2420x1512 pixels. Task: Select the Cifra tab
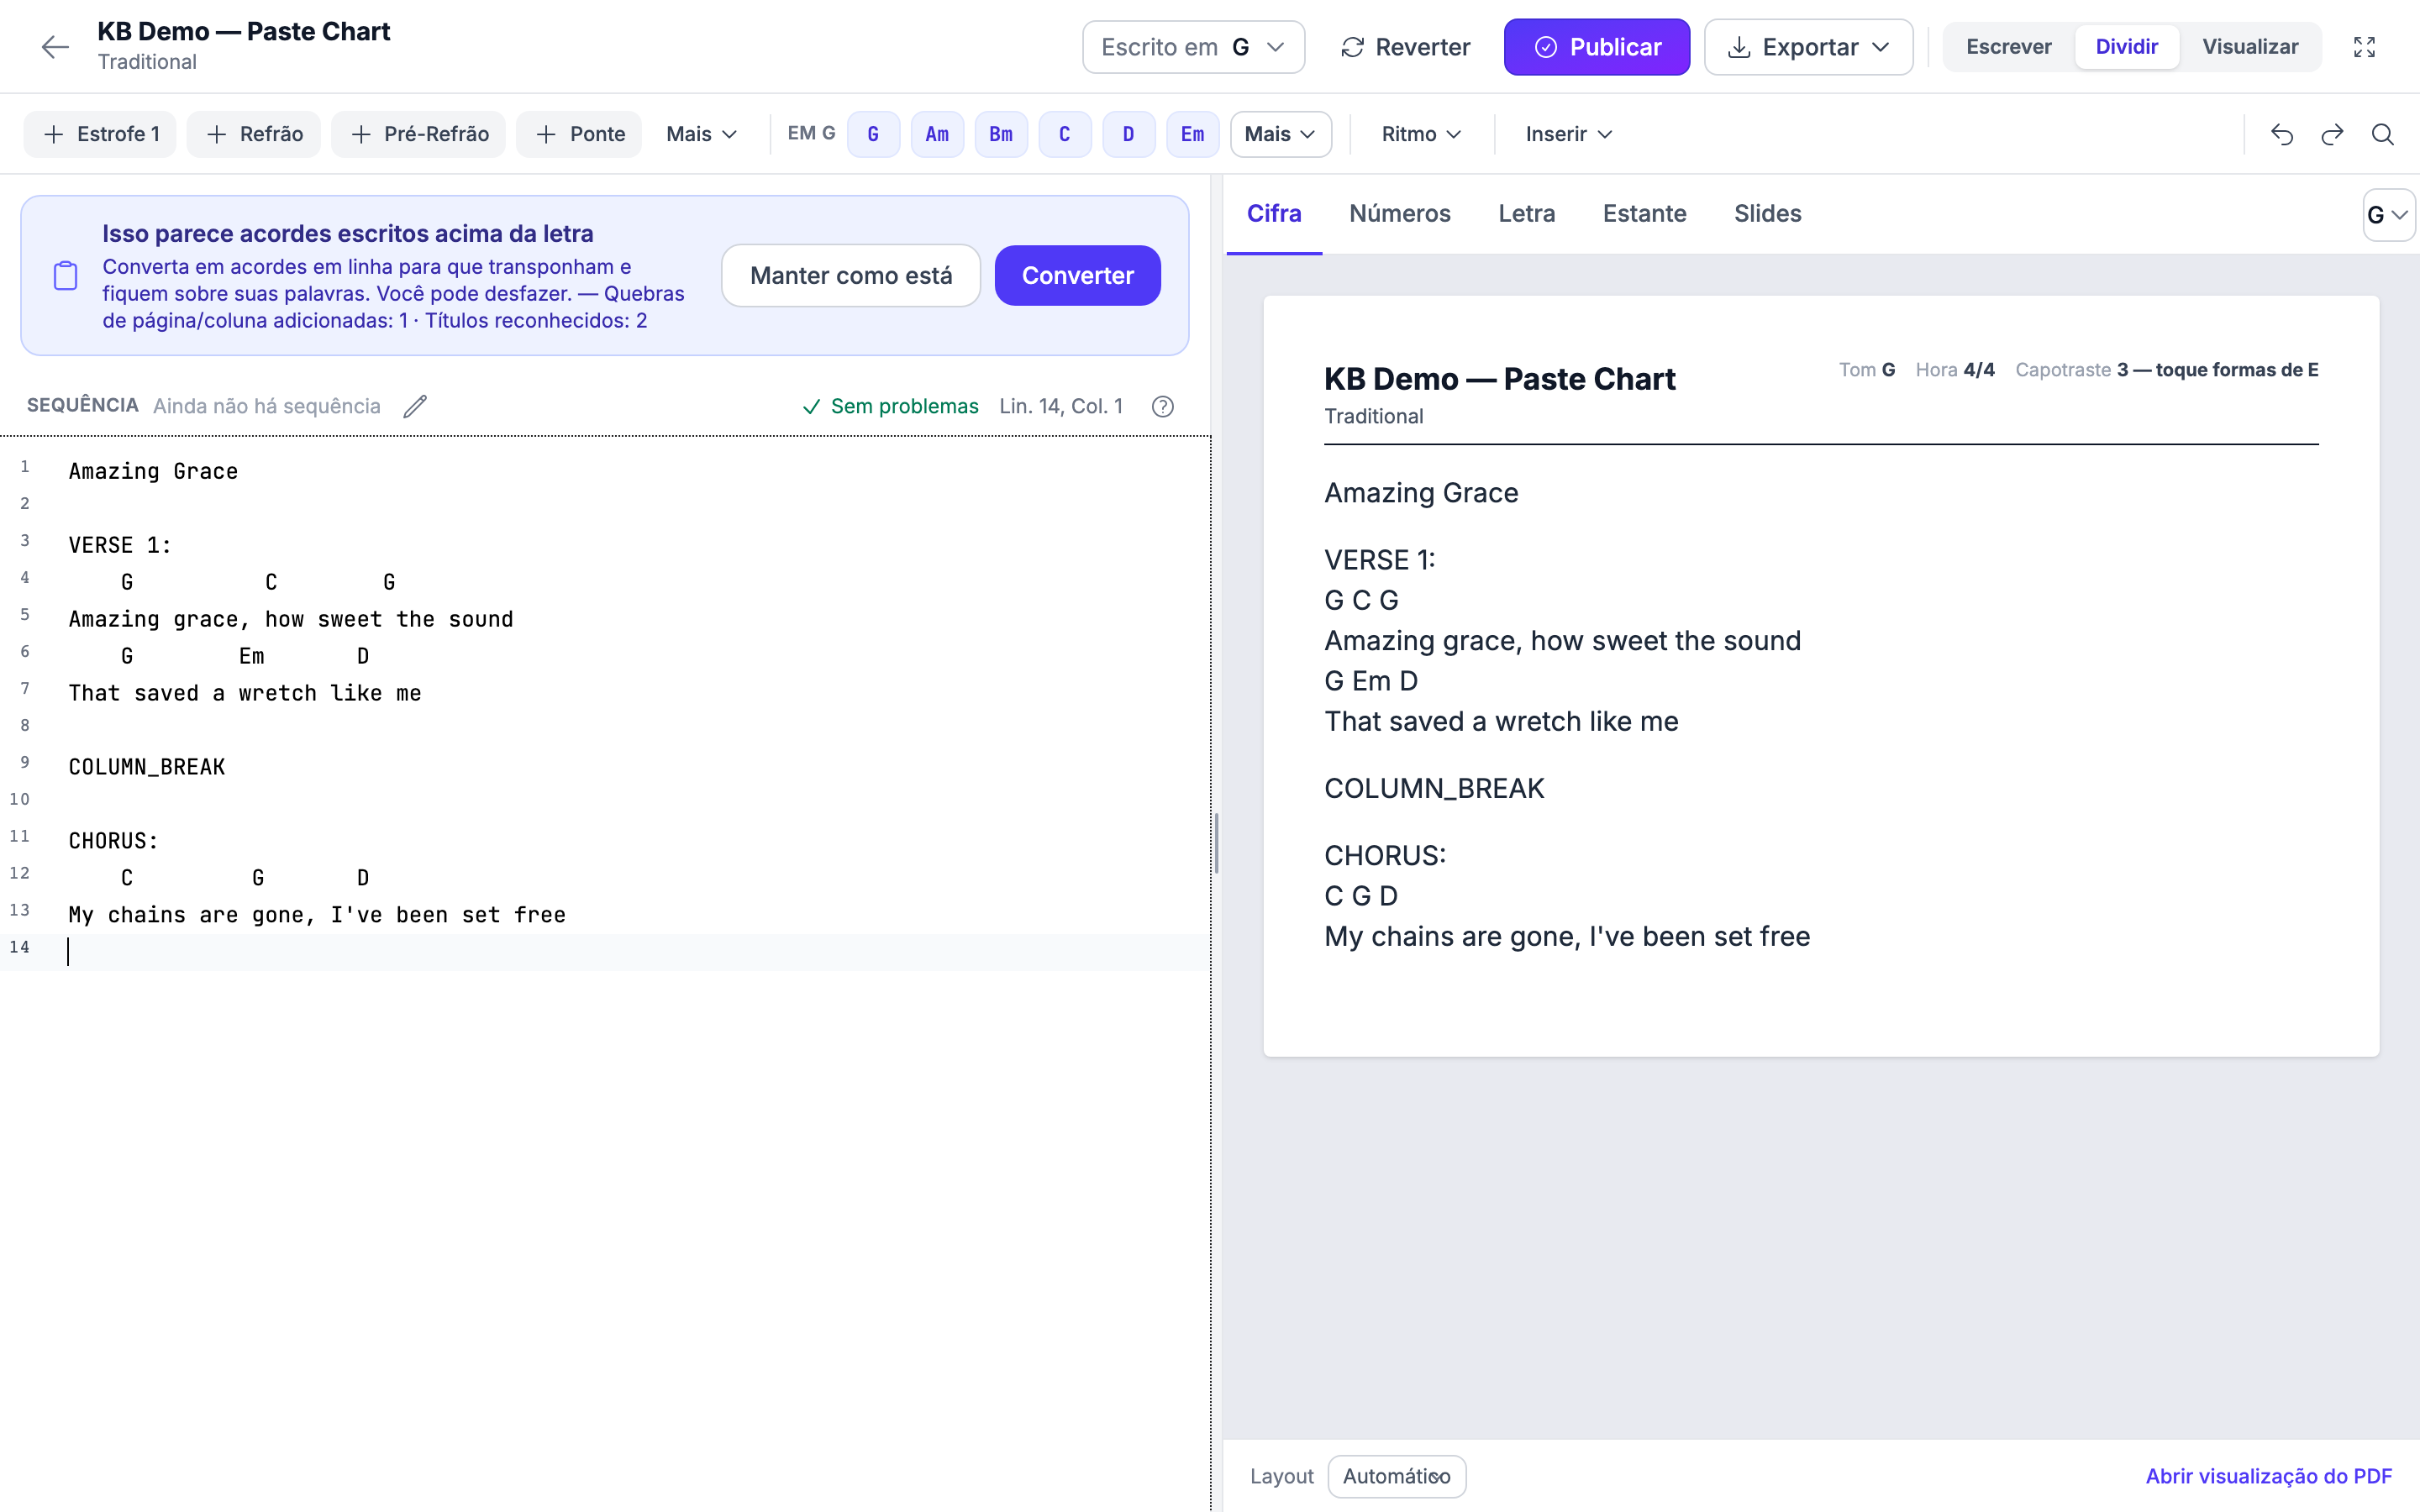[x=1274, y=213]
